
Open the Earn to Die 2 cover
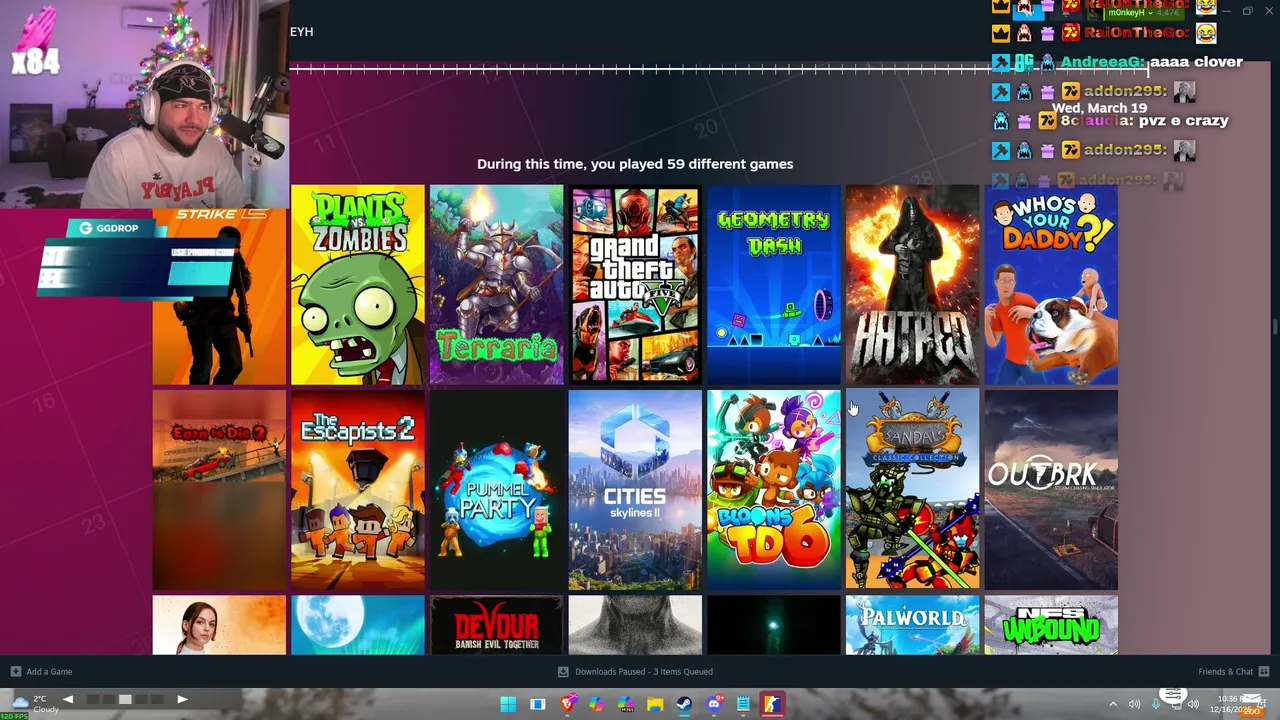coord(219,490)
